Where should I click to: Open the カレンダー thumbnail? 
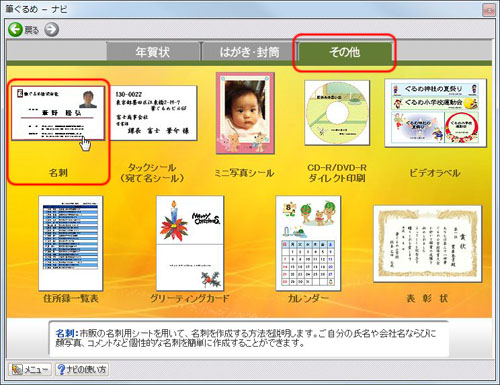coord(308,243)
